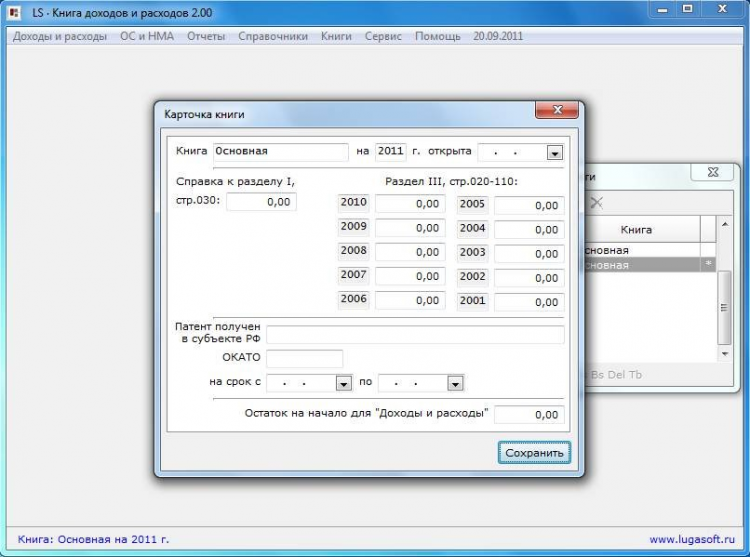
Task: Open the ОС и НМА menu
Action: (x=147, y=36)
